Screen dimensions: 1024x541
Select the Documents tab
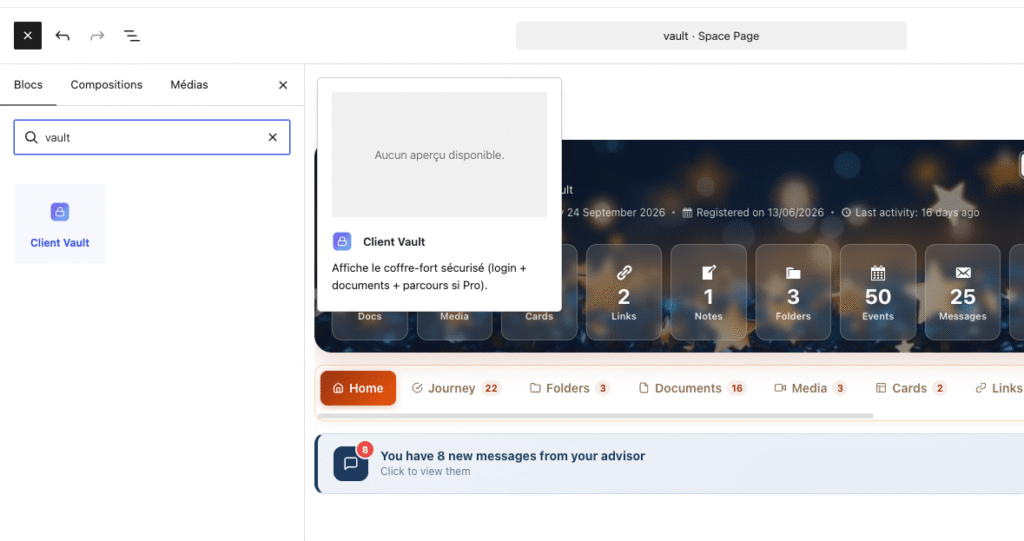[692, 388]
